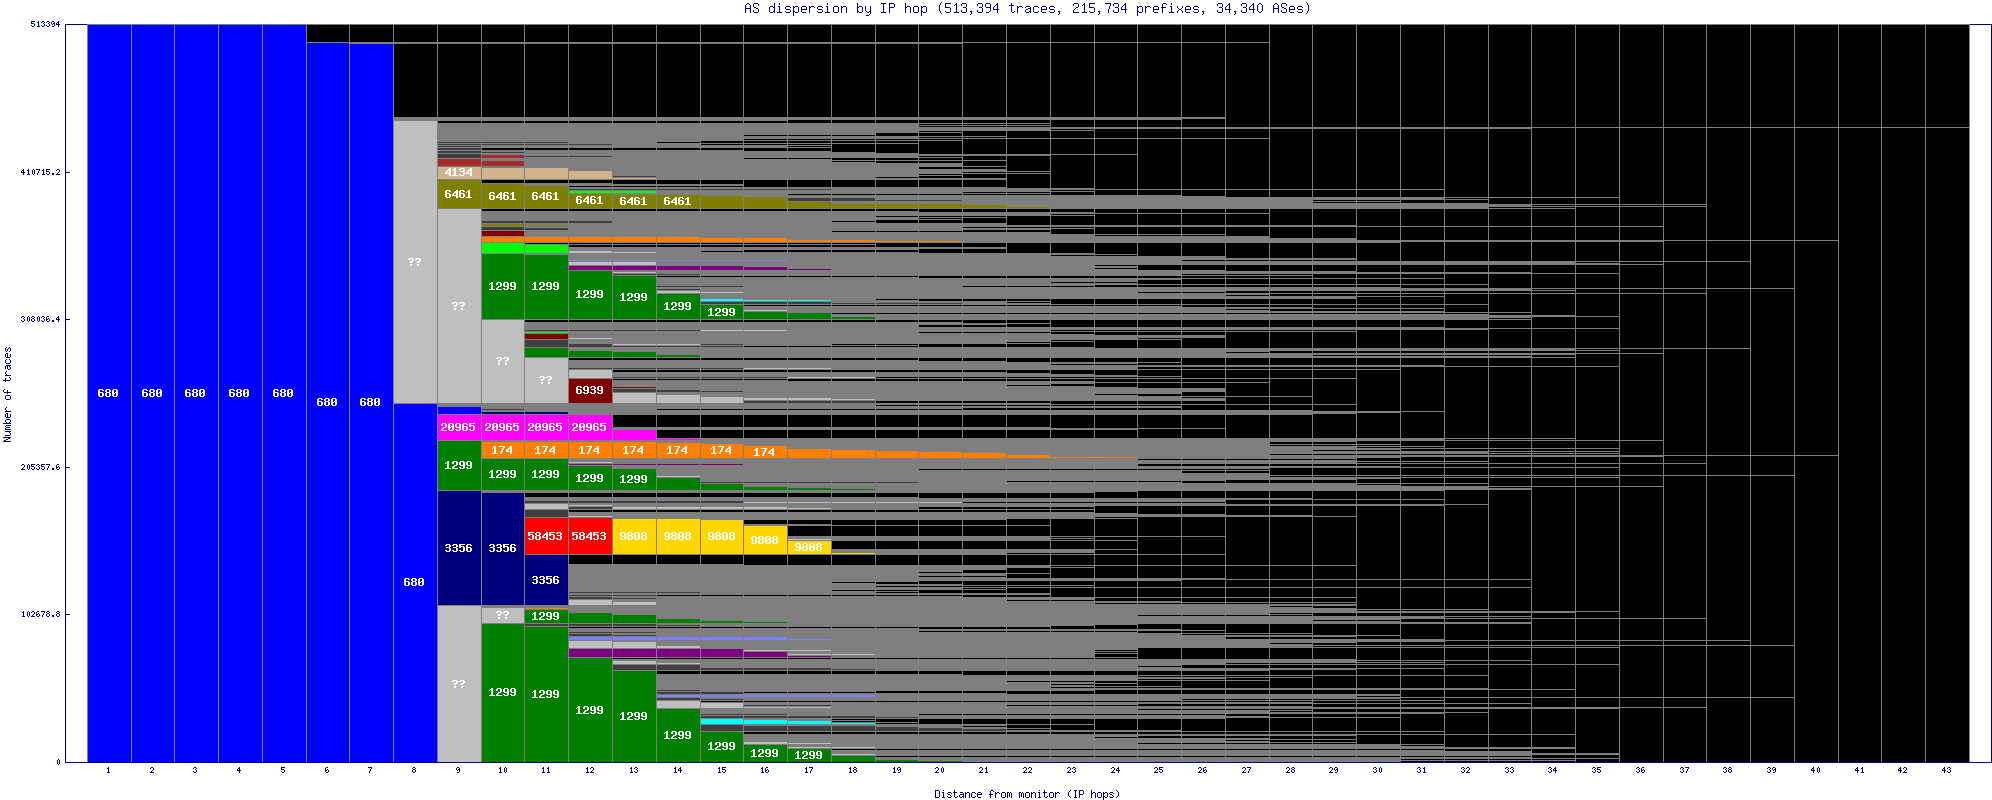Select the green AS 1299 block at hop 9
Image resolution: width=1992 pixels, height=800 pixels.
[459, 465]
